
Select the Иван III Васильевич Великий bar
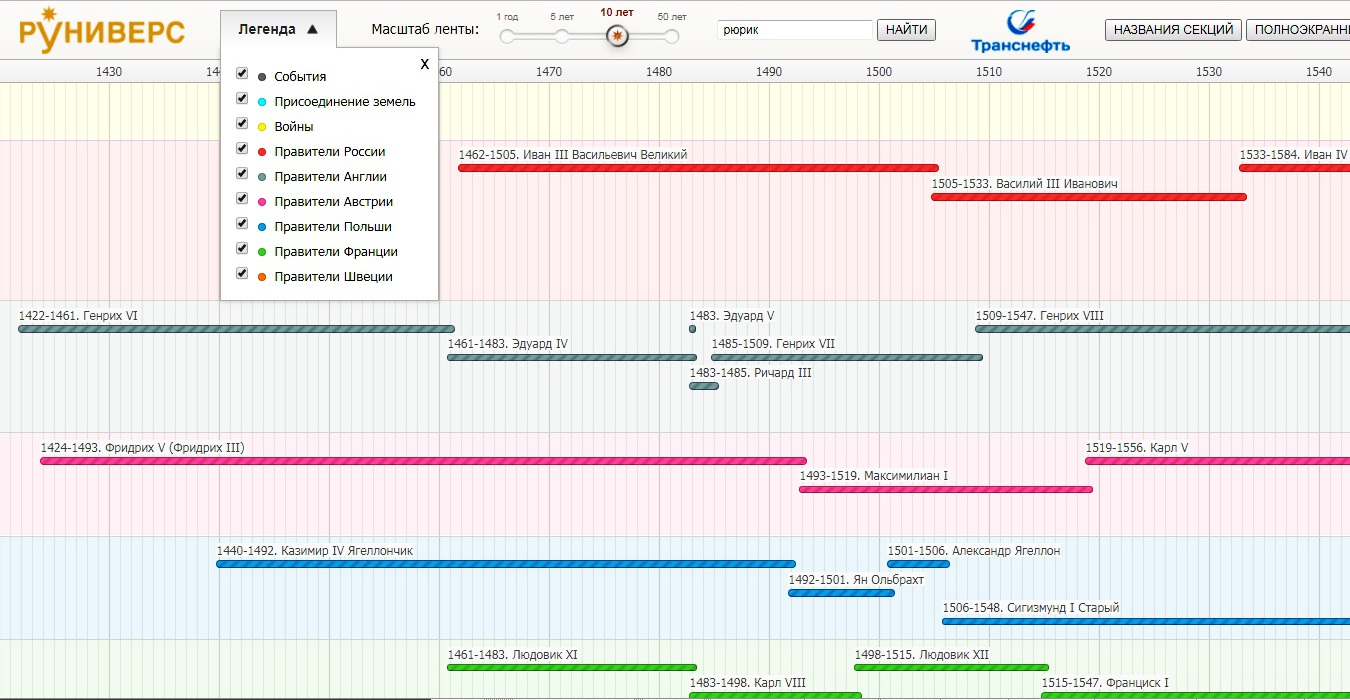pyautogui.click(x=698, y=168)
